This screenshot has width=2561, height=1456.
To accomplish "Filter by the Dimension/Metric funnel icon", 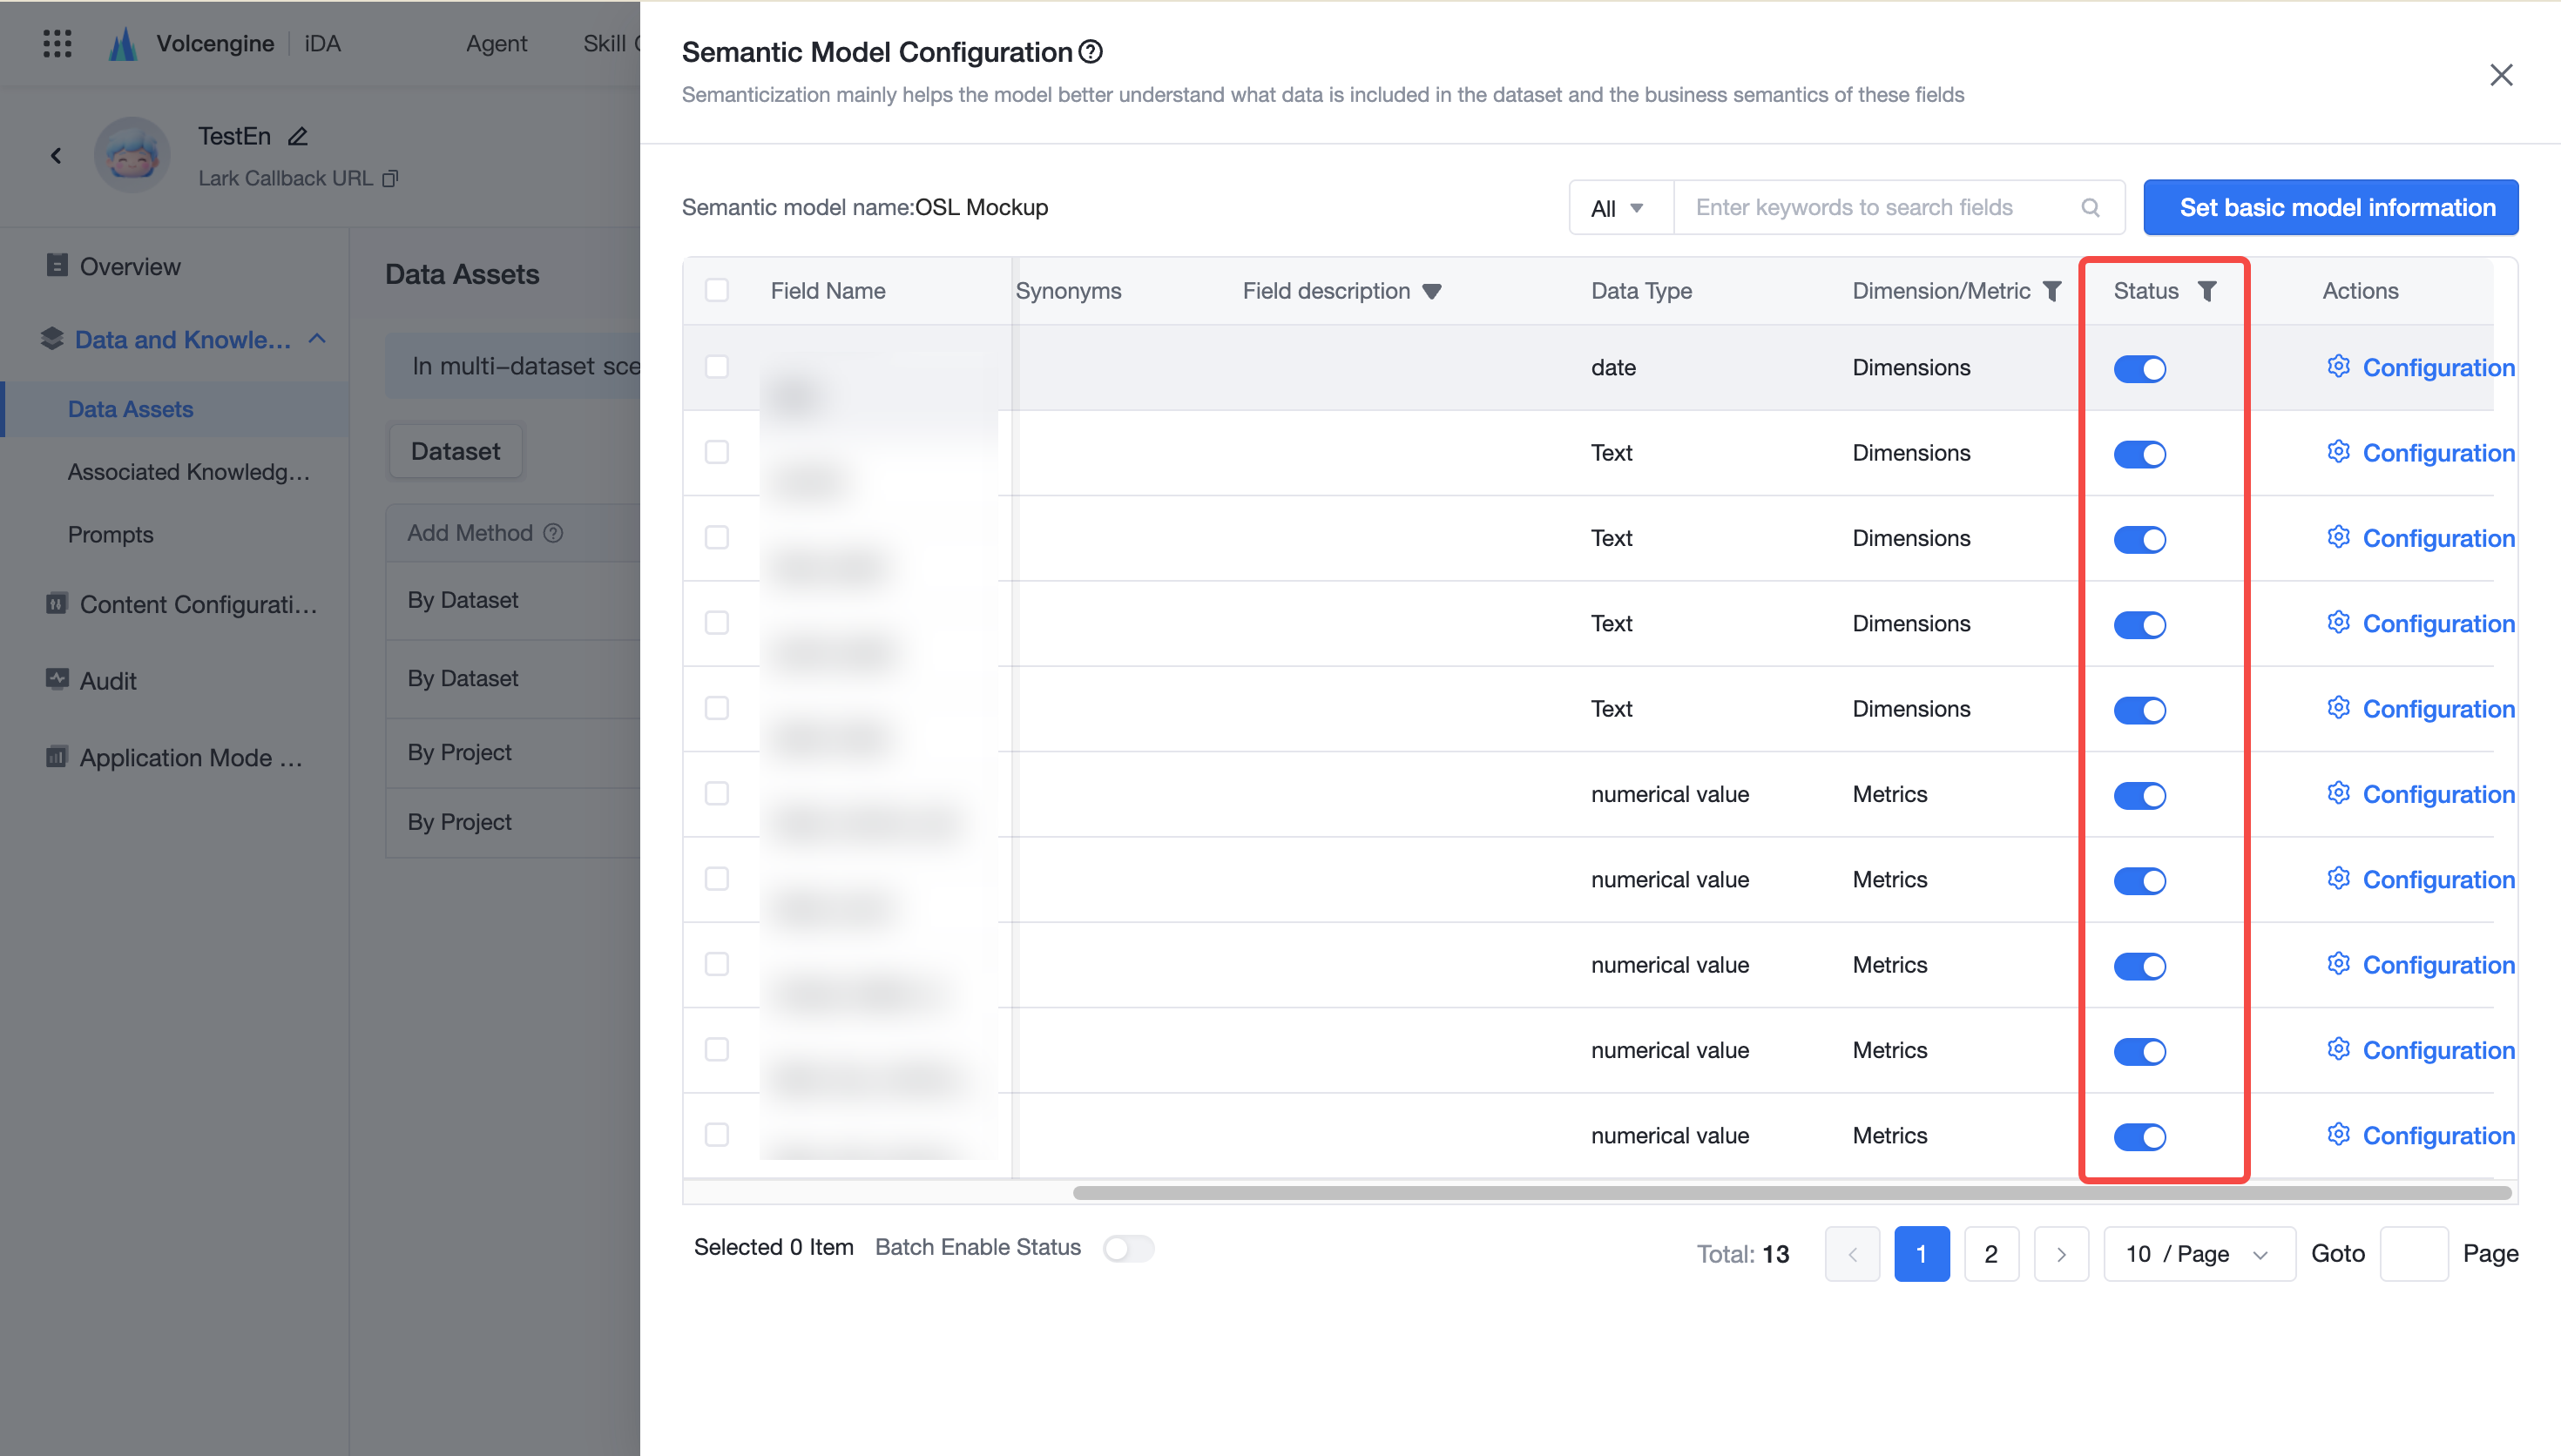I will pyautogui.click(x=2052, y=291).
